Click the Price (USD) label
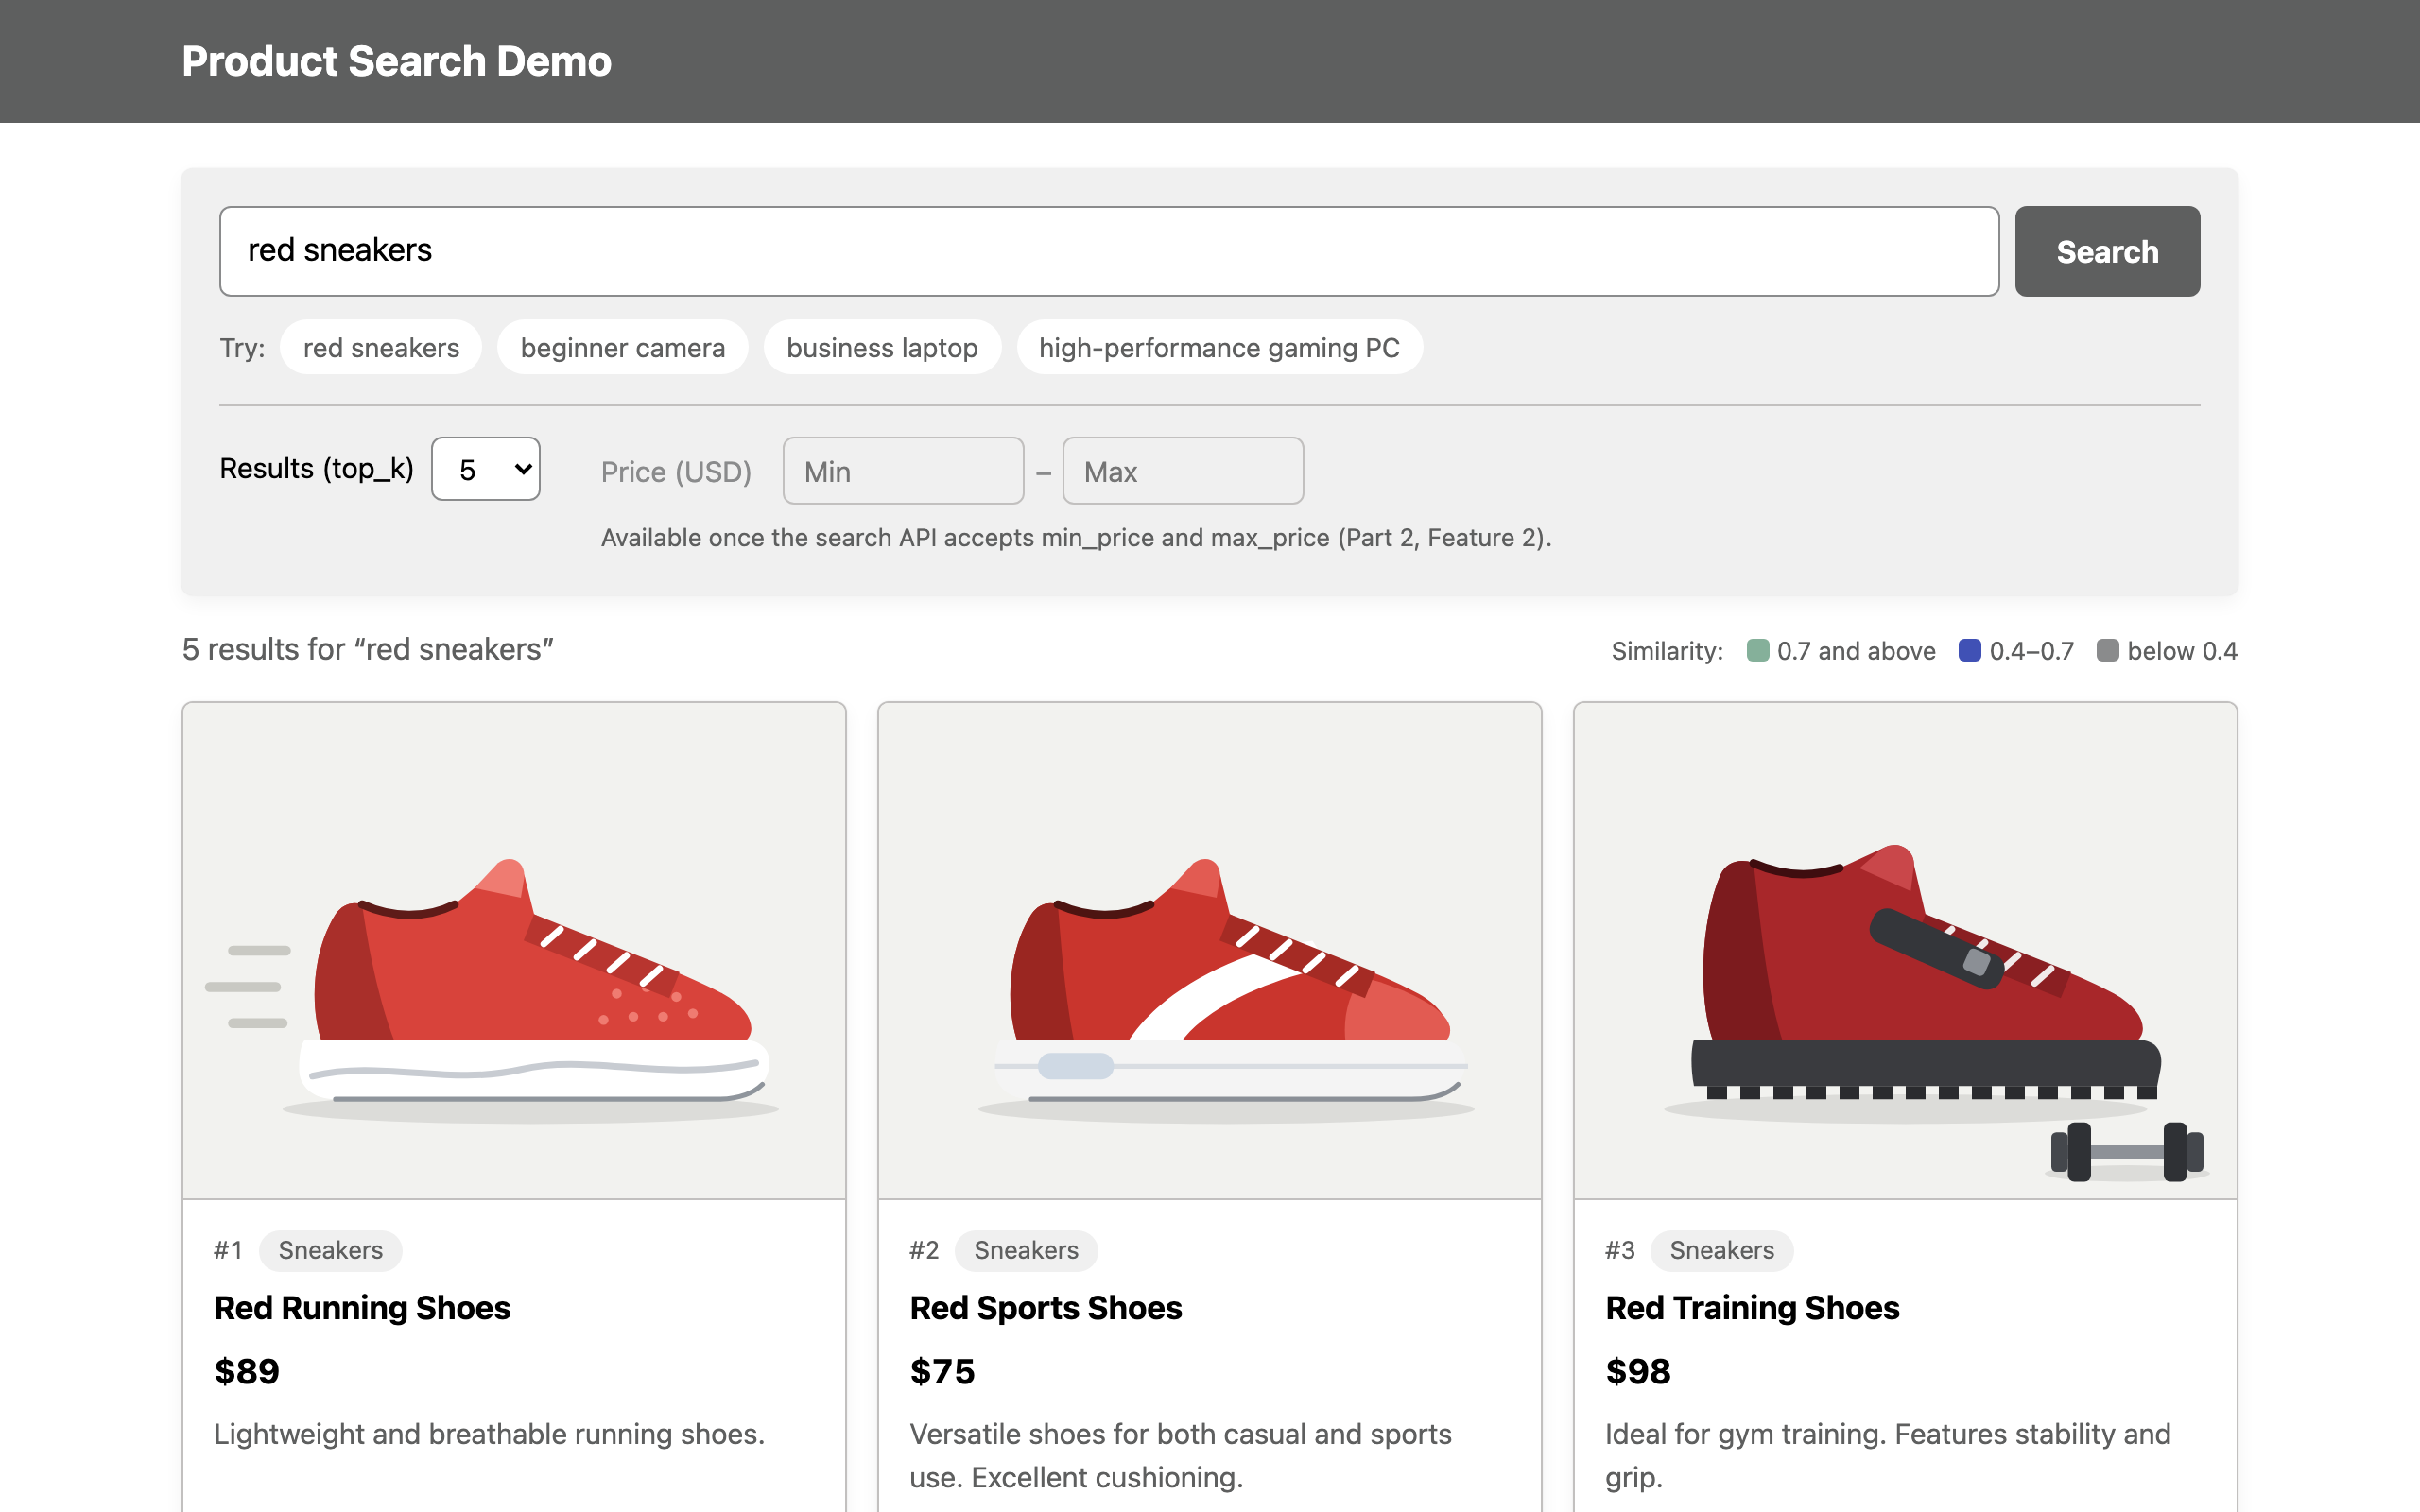 676,471
